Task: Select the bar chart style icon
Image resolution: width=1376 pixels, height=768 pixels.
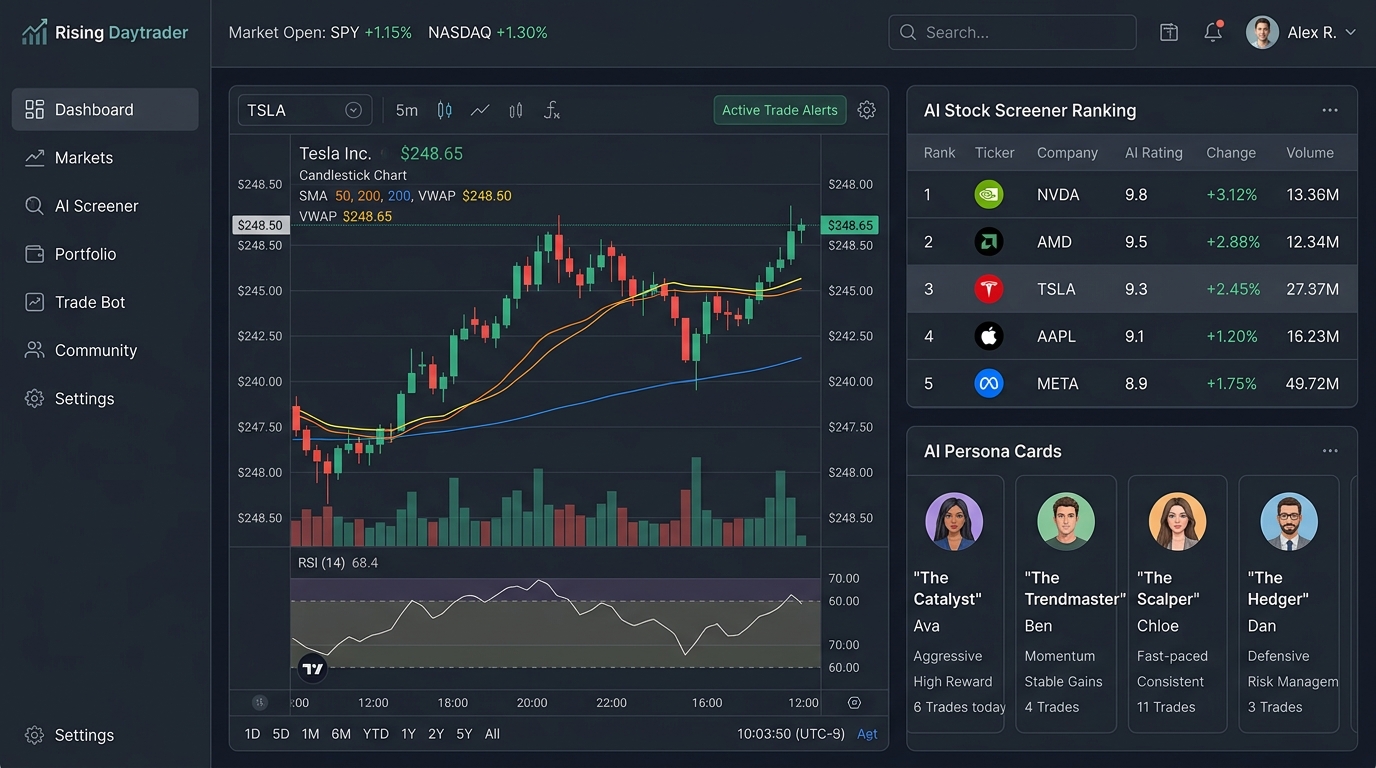Action: click(516, 110)
